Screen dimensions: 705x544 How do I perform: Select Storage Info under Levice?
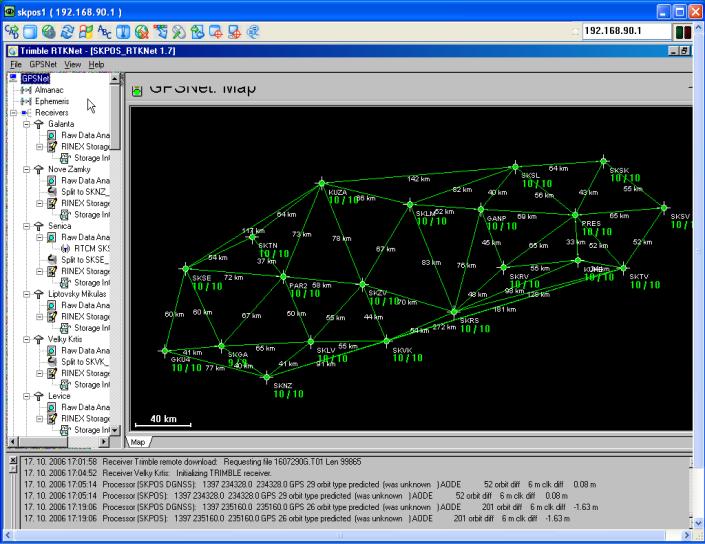coord(92,430)
